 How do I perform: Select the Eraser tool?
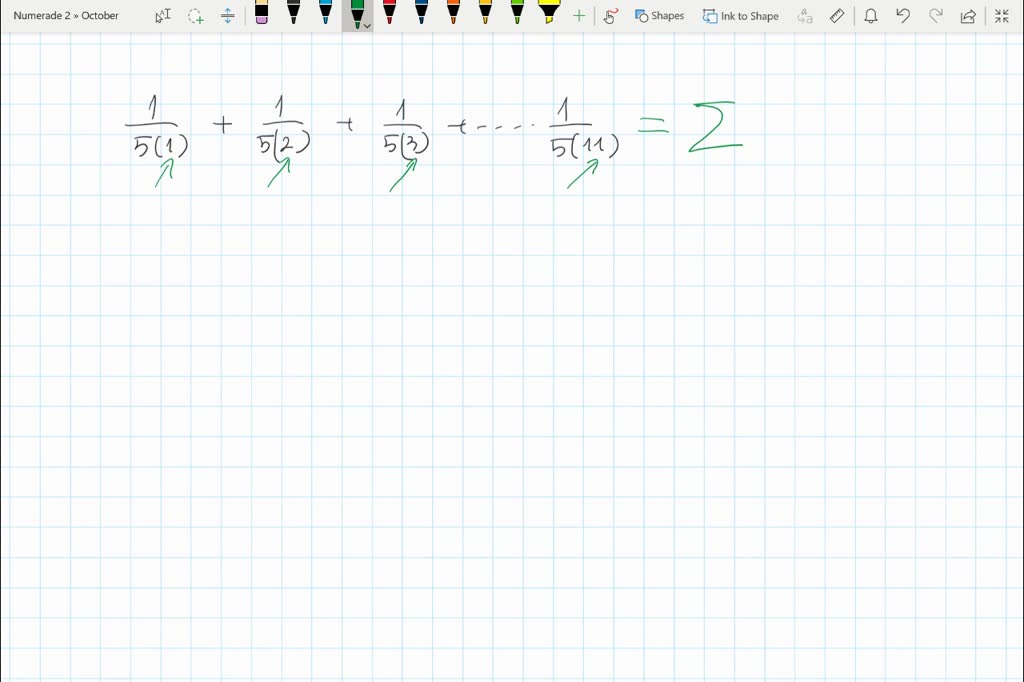[x=261, y=15]
